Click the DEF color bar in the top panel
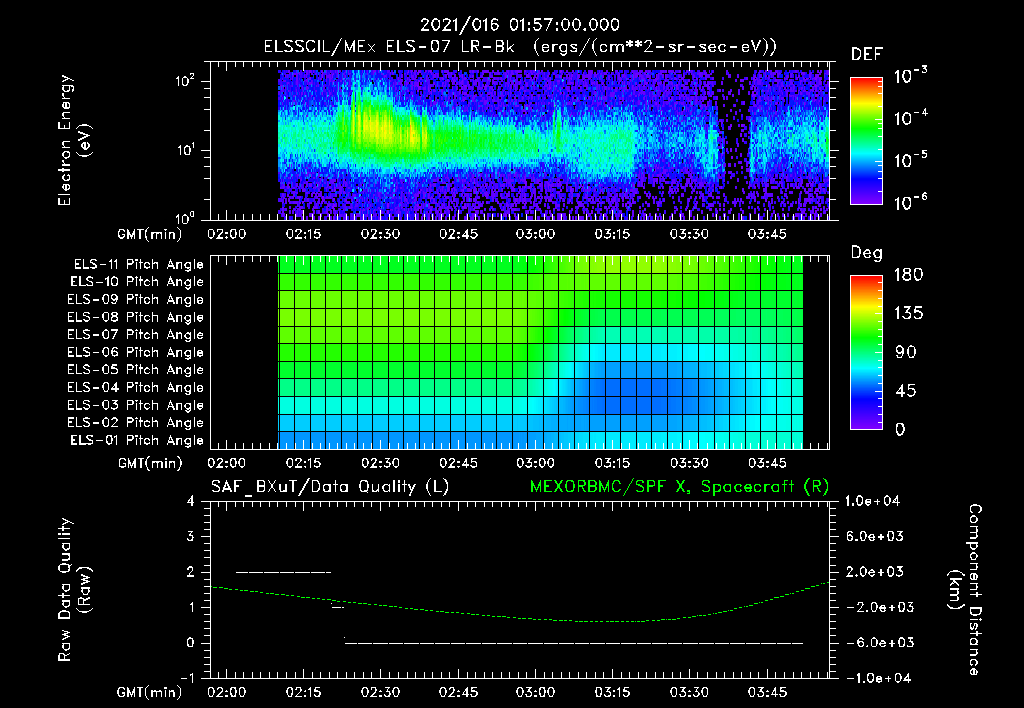This screenshot has width=1024, height=708. 866,140
